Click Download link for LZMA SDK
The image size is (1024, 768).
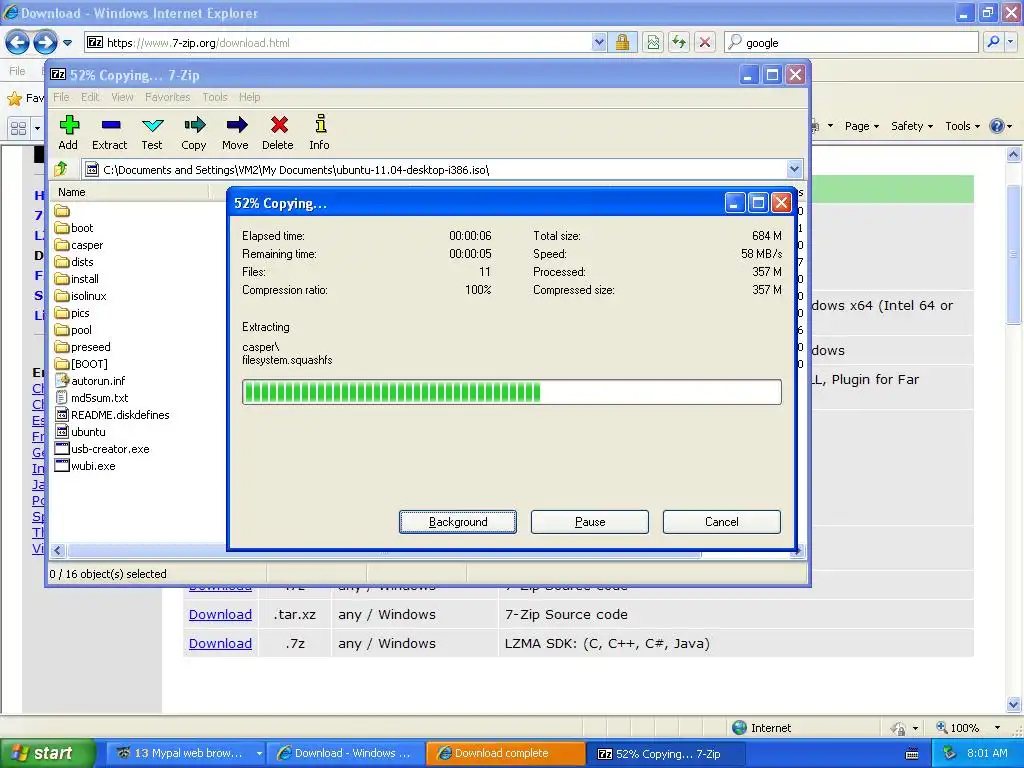click(x=220, y=643)
